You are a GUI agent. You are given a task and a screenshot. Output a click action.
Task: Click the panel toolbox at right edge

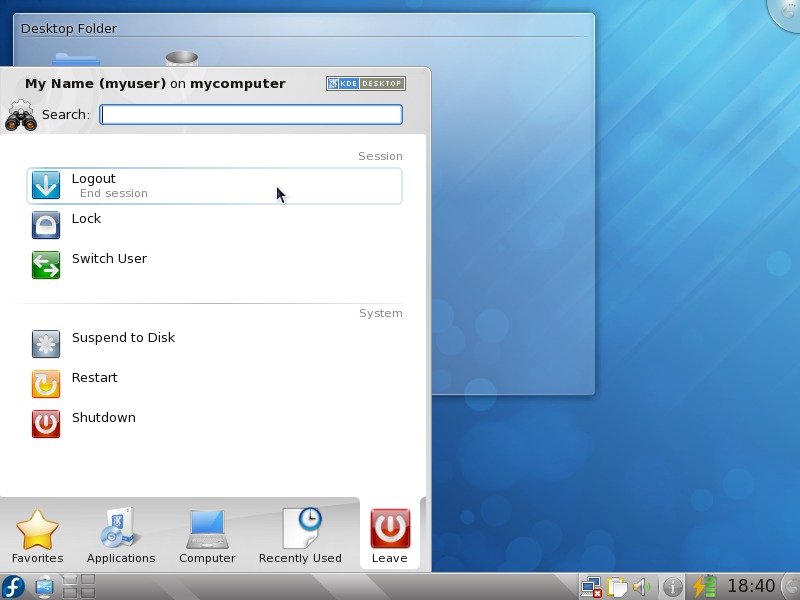792,586
